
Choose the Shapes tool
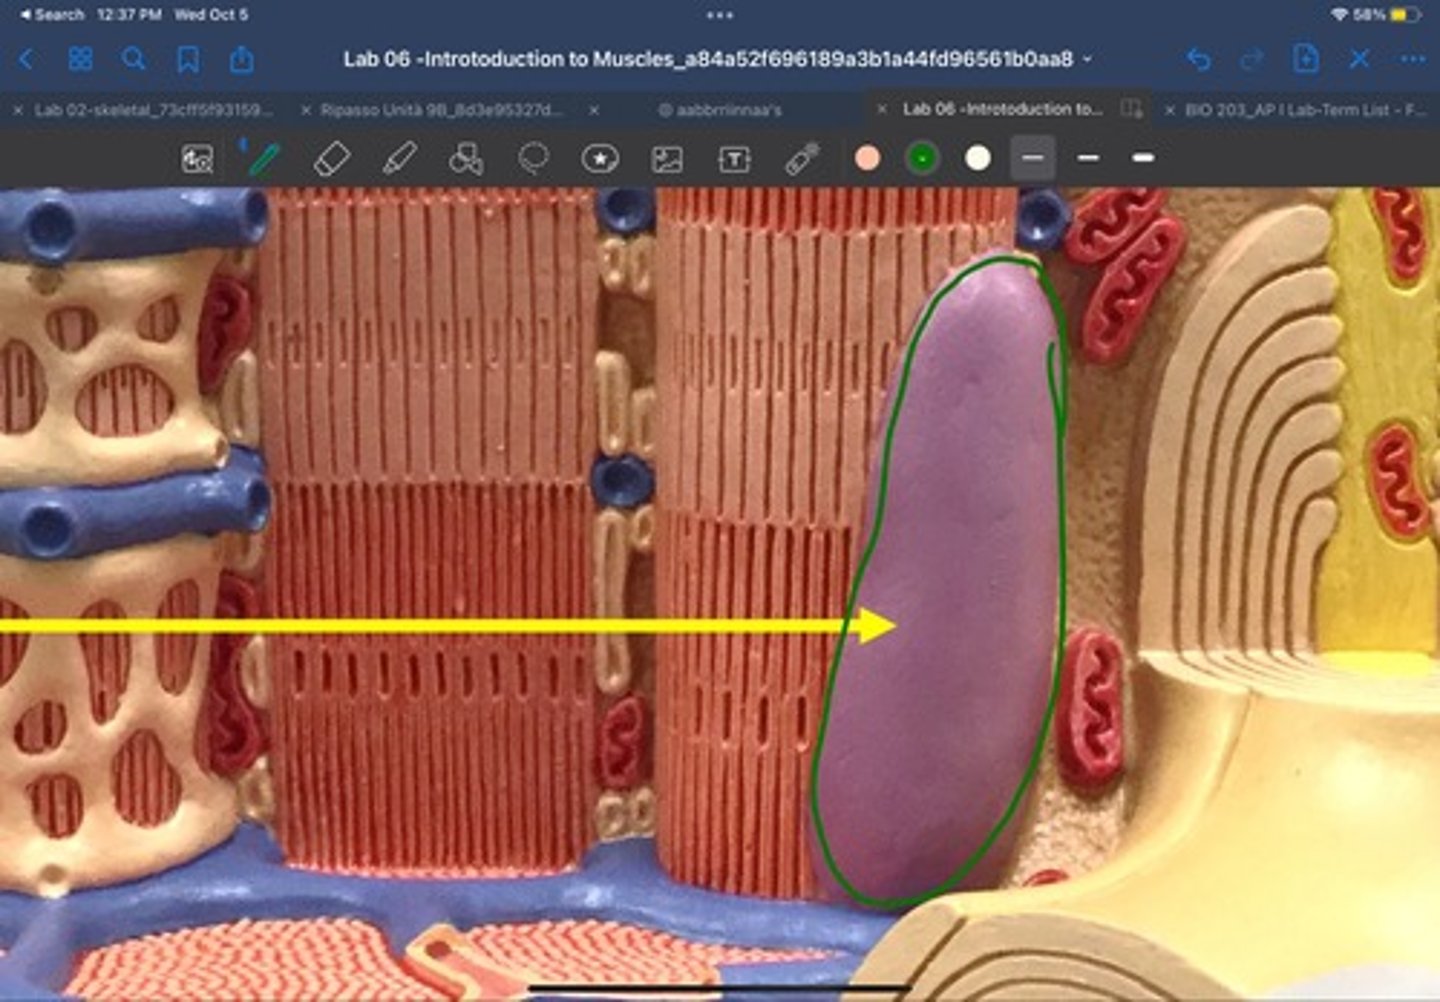tap(466, 158)
